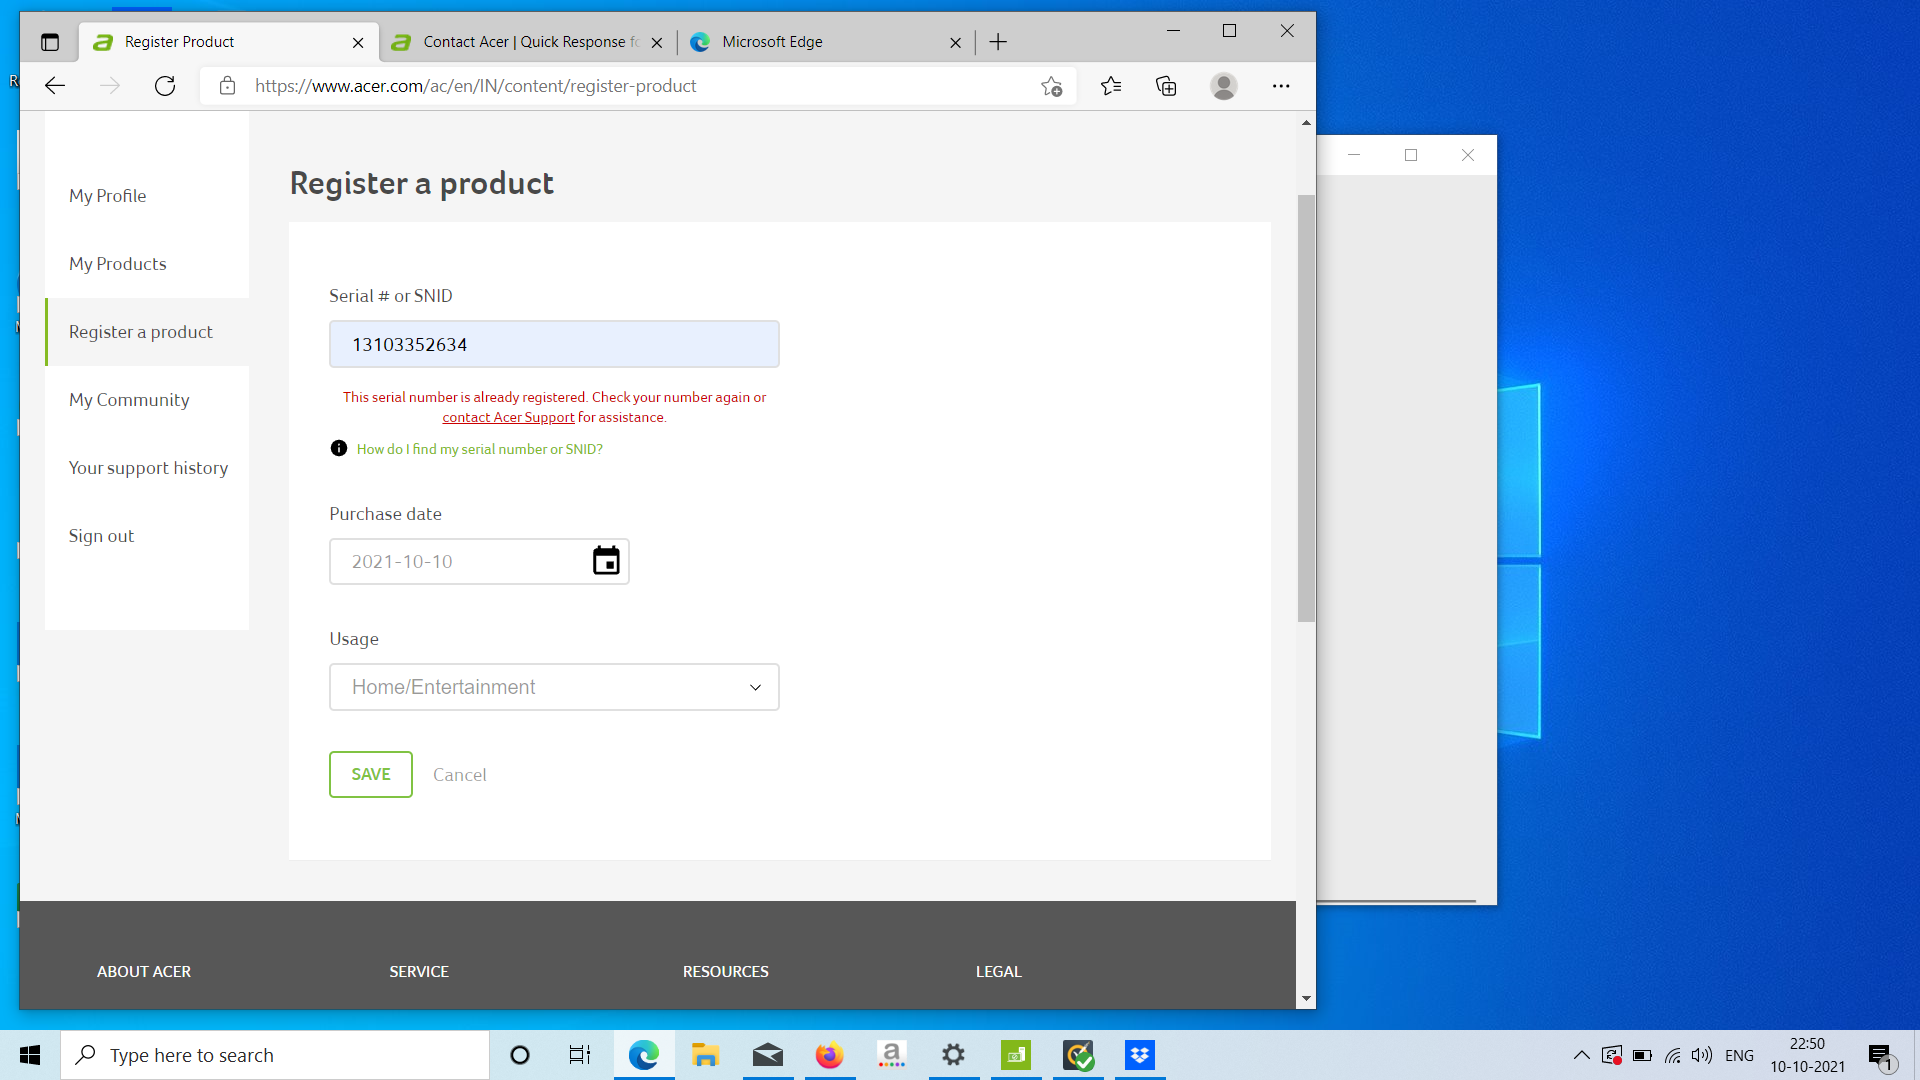Expand the Usage dropdown
Screen dimensions: 1920x1080
(x=554, y=687)
